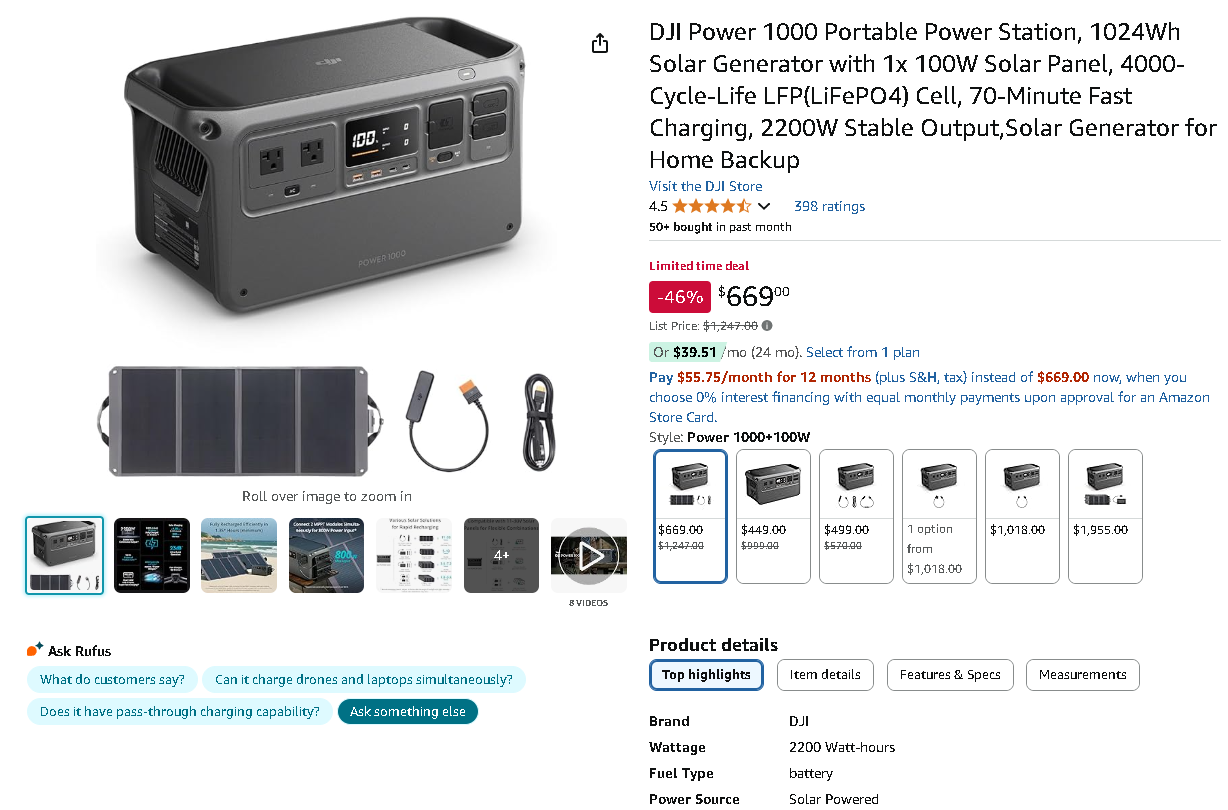Click the 4.5 star rating stars
1228x810 pixels.
709,206
